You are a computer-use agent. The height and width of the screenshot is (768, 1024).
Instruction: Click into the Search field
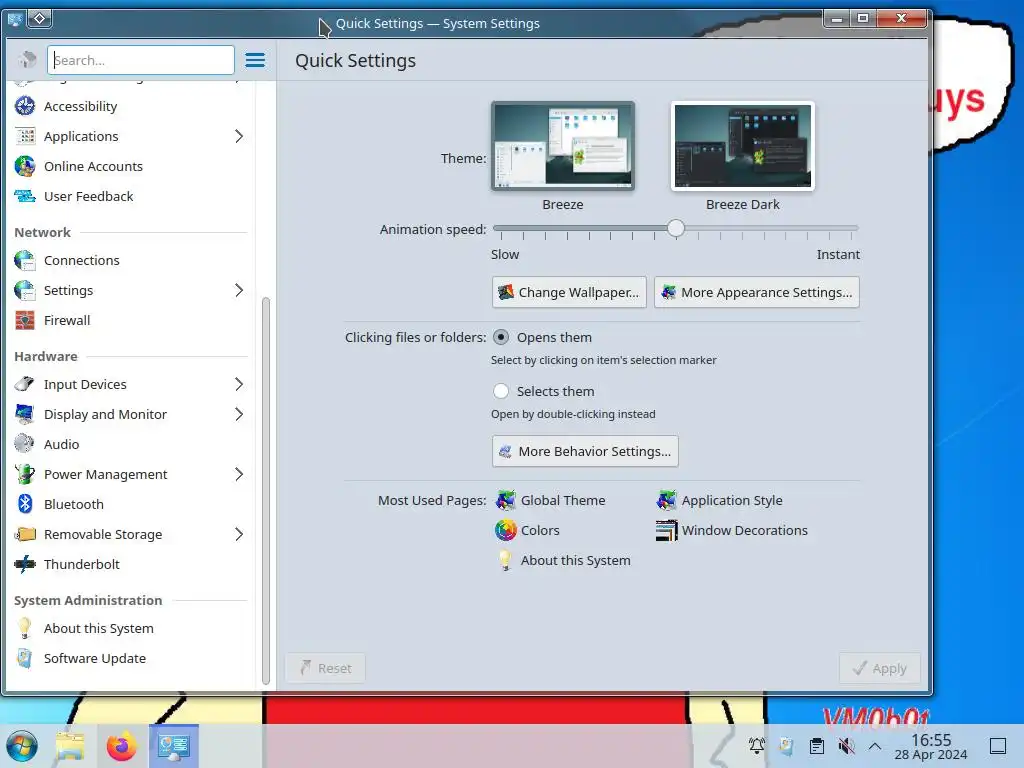coord(141,60)
